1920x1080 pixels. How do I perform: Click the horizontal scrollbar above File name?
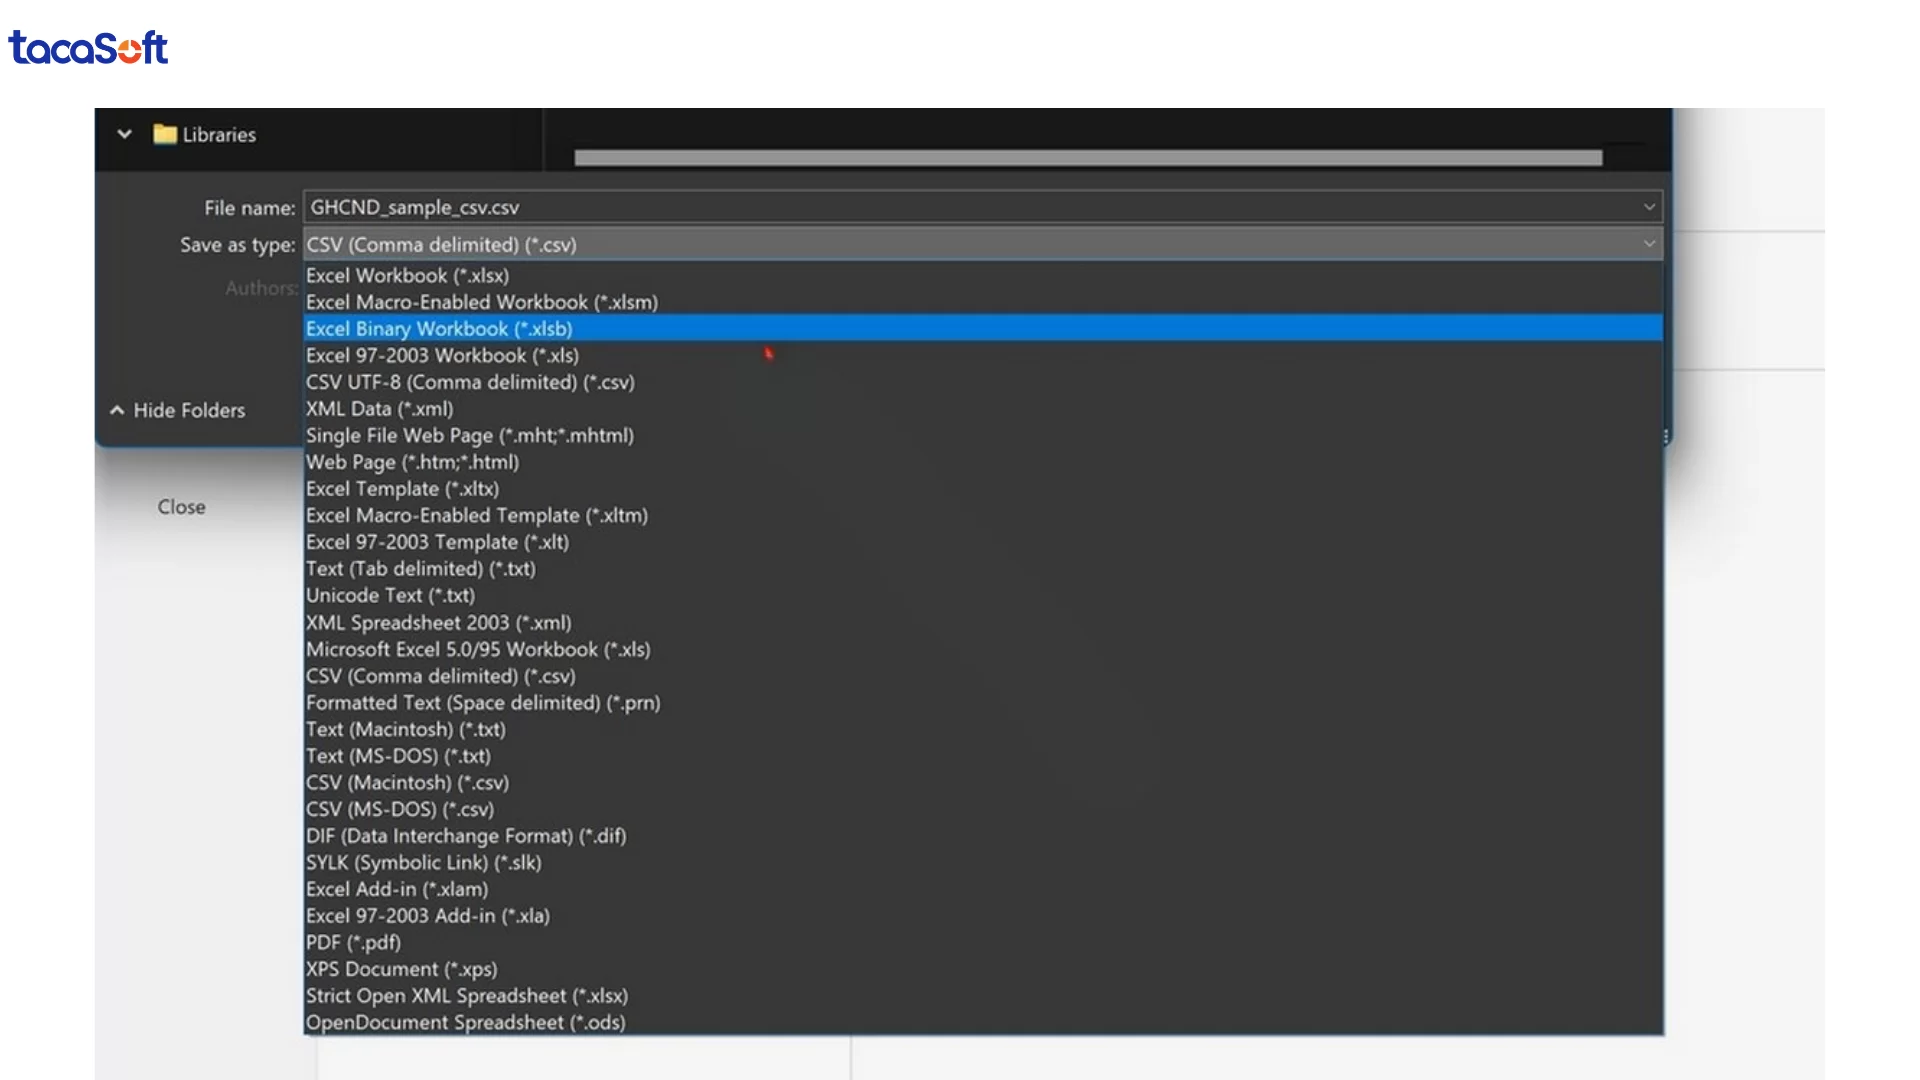point(1088,158)
